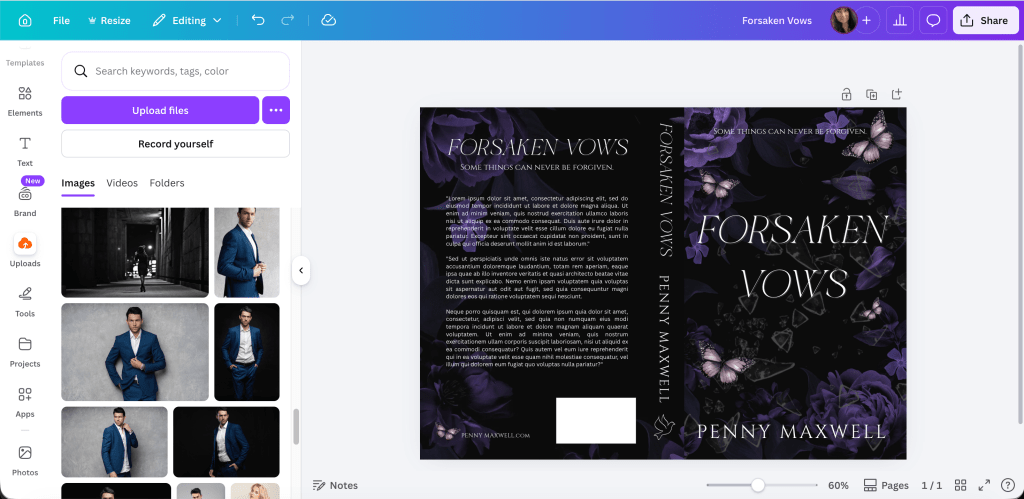The width and height of the screenshot is (1024, 499).
Task: Open the Text sidebar panel
Action: pos(25,152)
